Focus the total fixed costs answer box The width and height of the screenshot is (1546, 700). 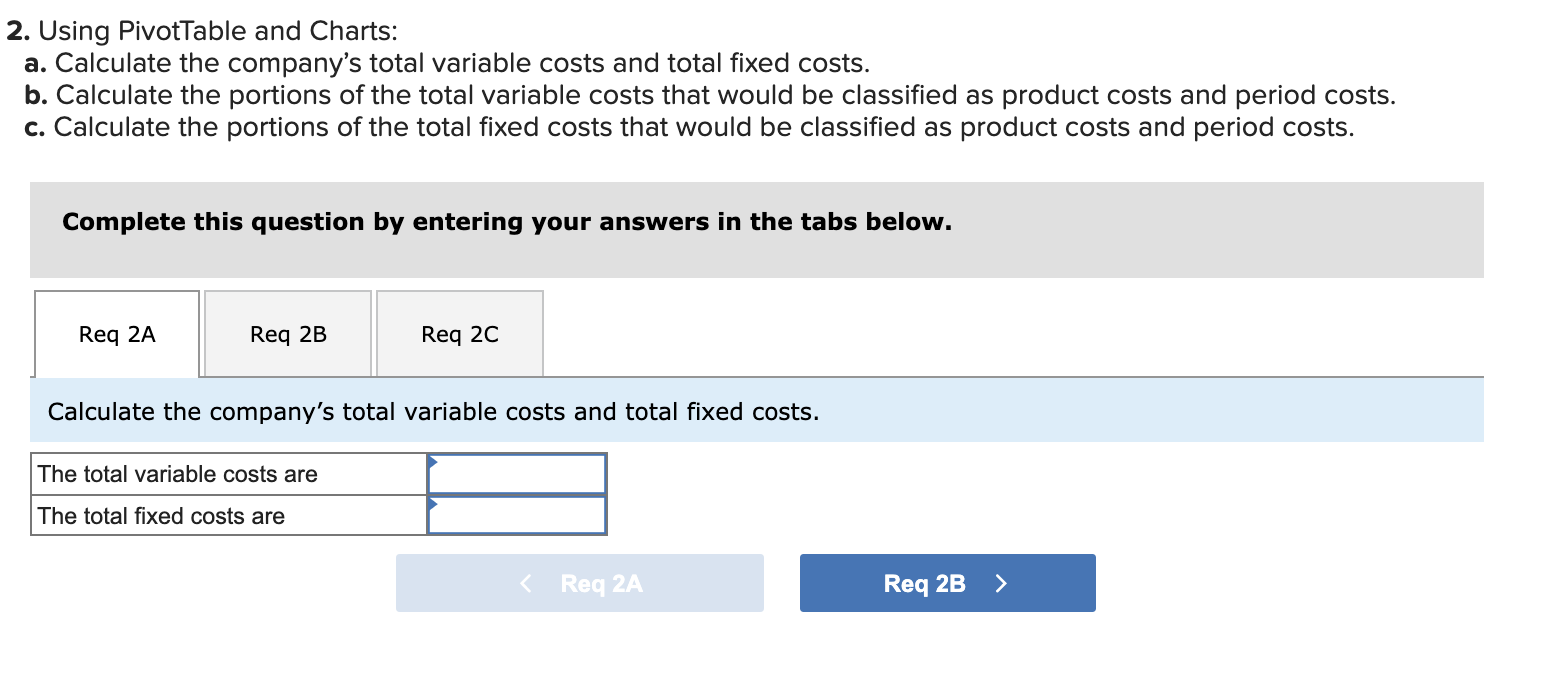click(518, 516)
